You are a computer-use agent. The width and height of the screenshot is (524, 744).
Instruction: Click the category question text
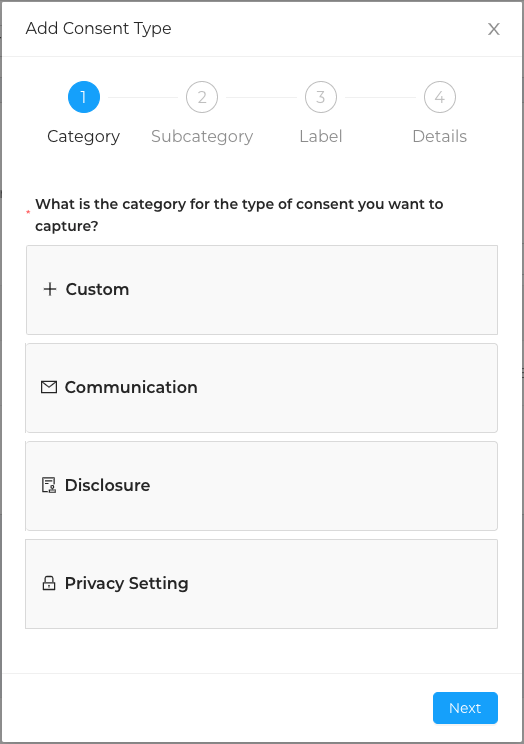pos(239,215)
